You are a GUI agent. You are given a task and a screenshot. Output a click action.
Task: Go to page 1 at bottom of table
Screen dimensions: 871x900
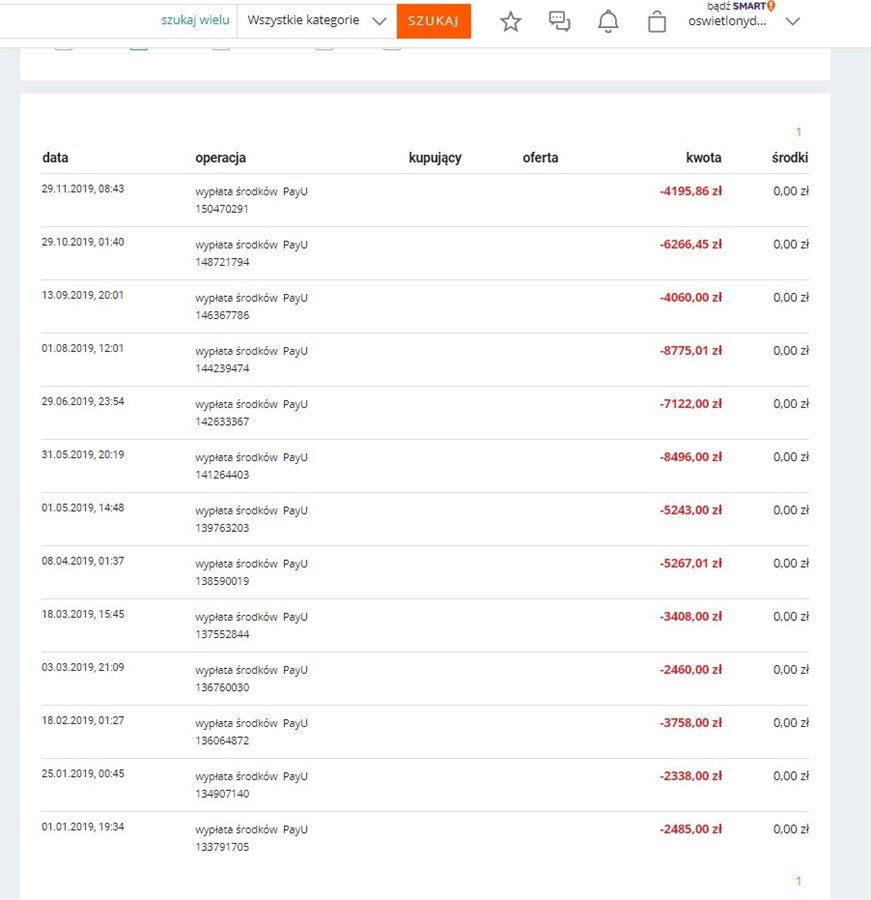(798, 881)
